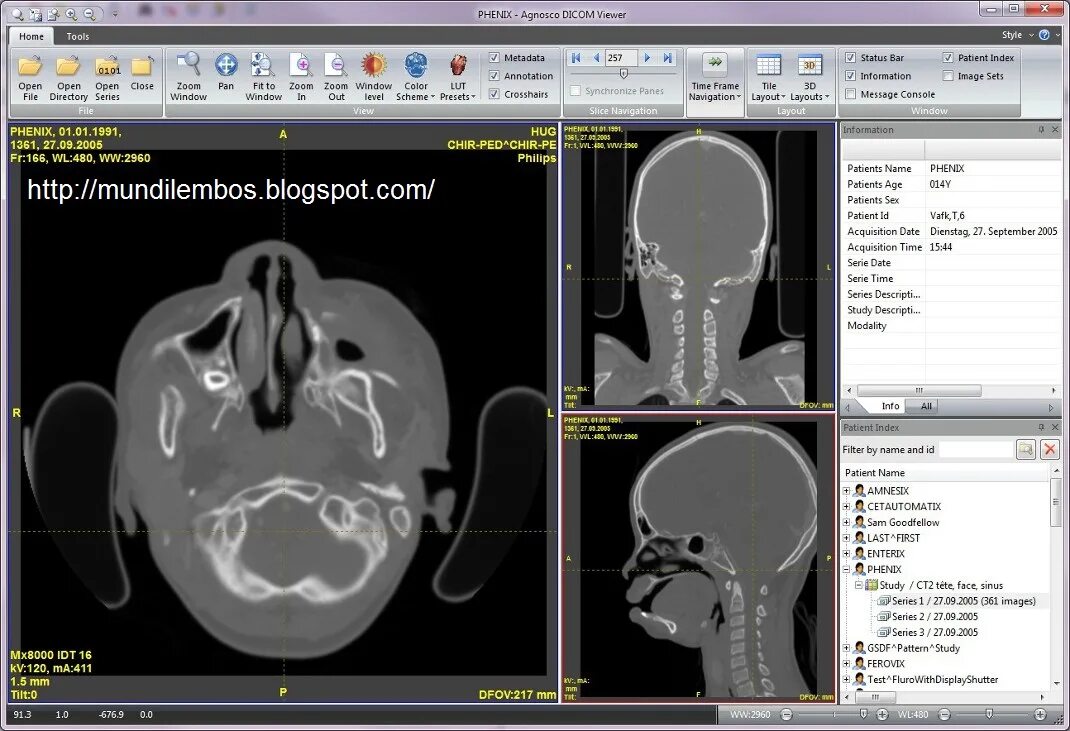
Task: Enable the Message Console checkbox
Action: tap(850, 94)
